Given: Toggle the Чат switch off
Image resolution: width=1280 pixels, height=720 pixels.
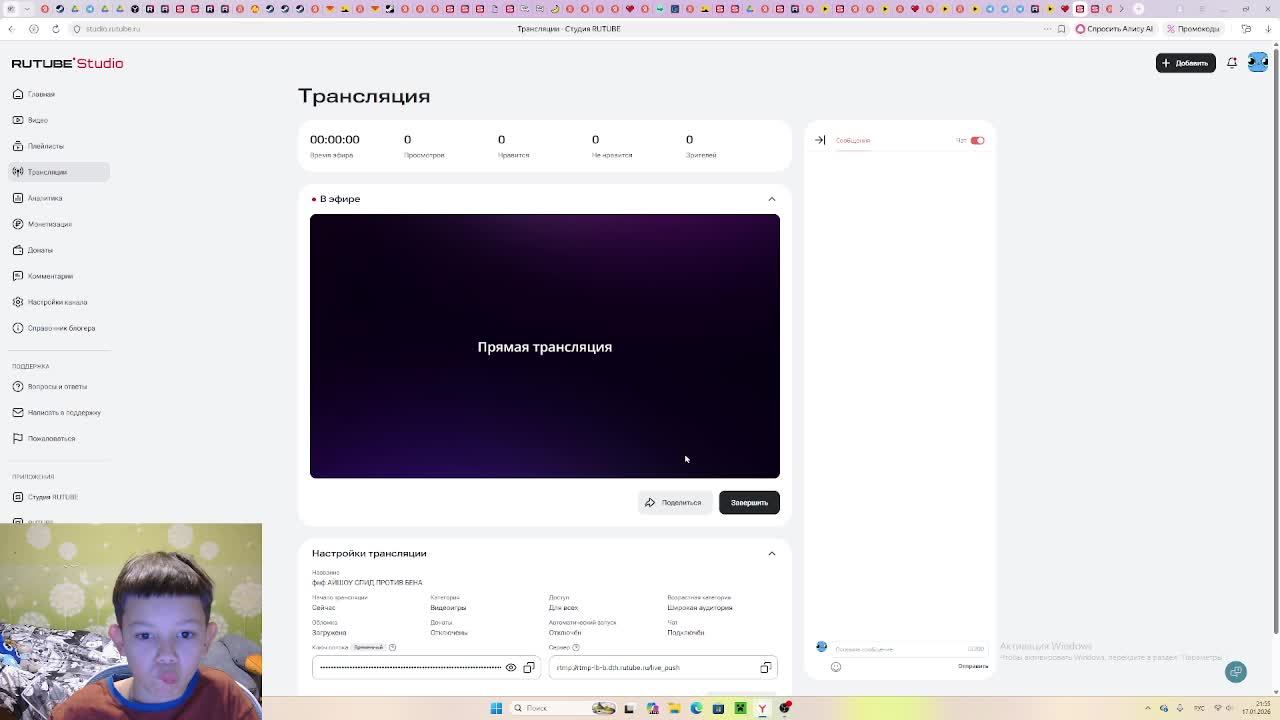Looking at the screenshot, I should pos(977,141).
